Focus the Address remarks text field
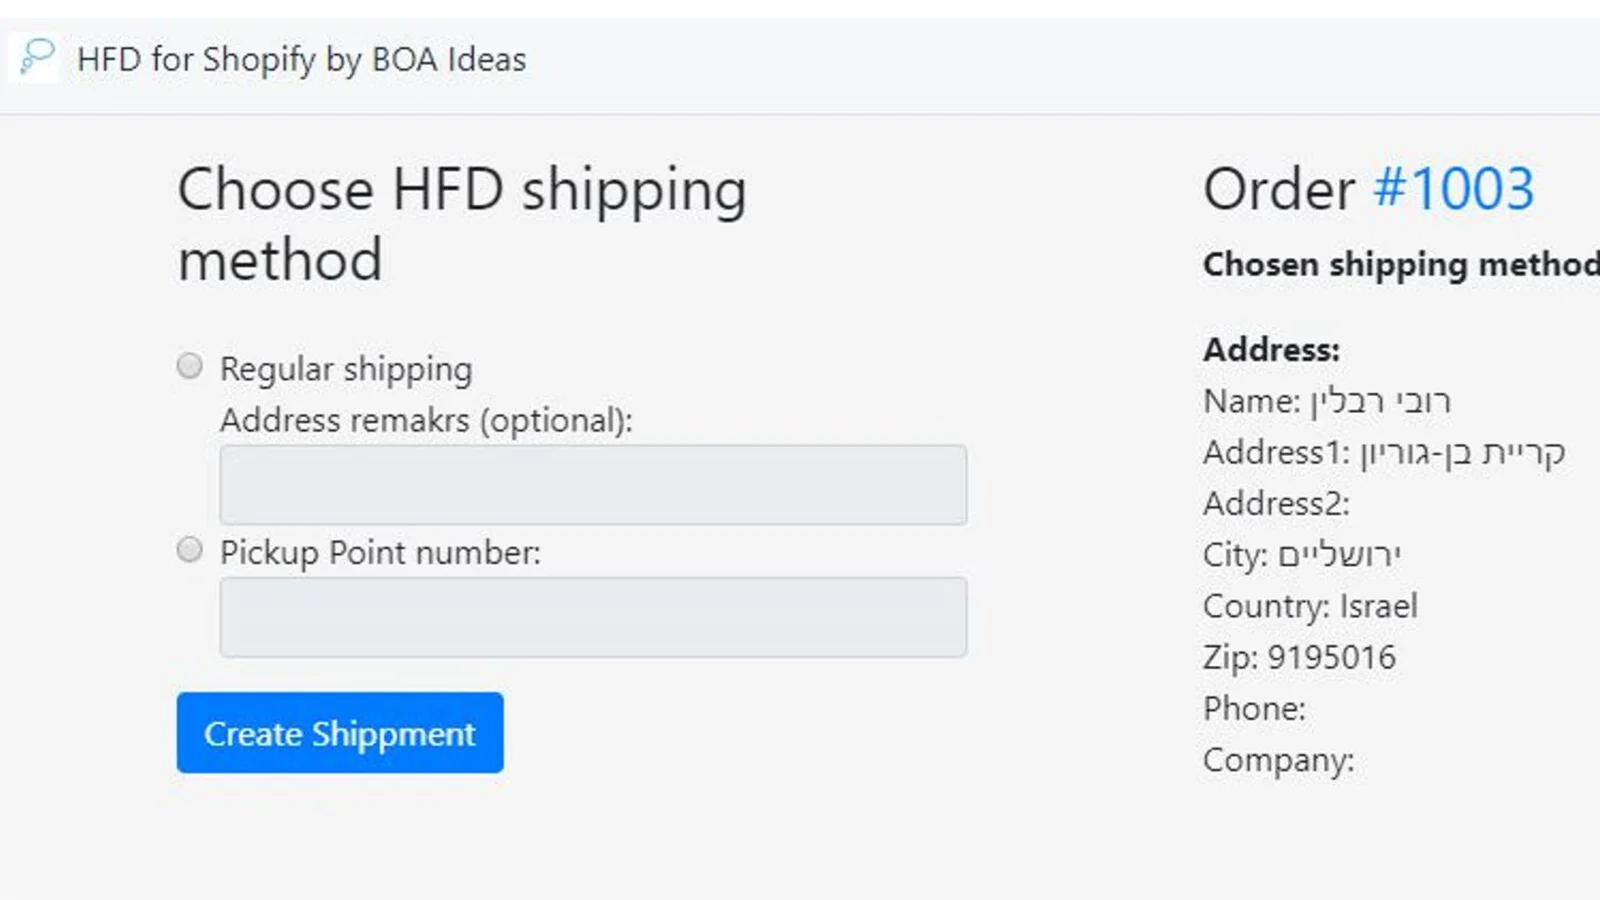This screenshot has height=900, width=1600. (593, 485)
